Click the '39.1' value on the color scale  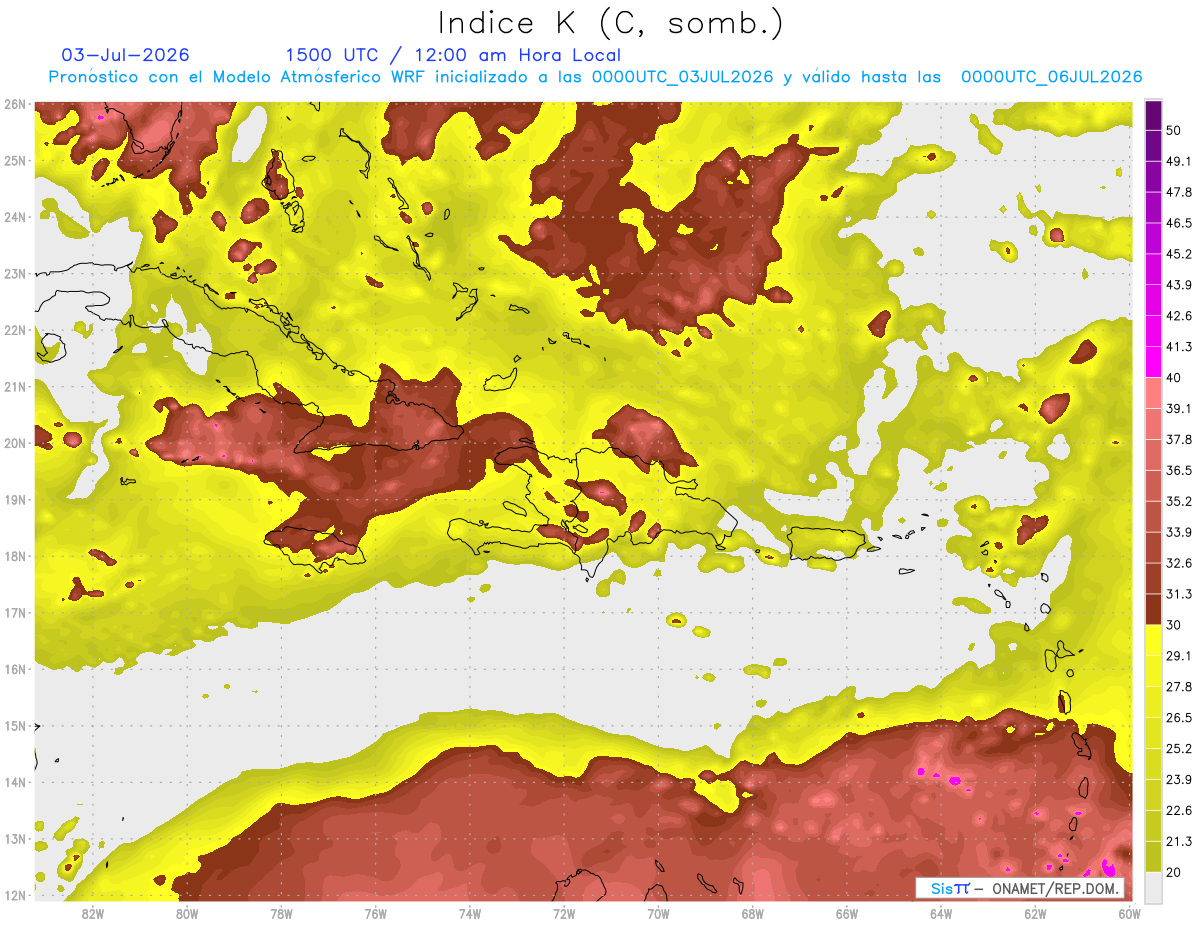coord(1178,408)
